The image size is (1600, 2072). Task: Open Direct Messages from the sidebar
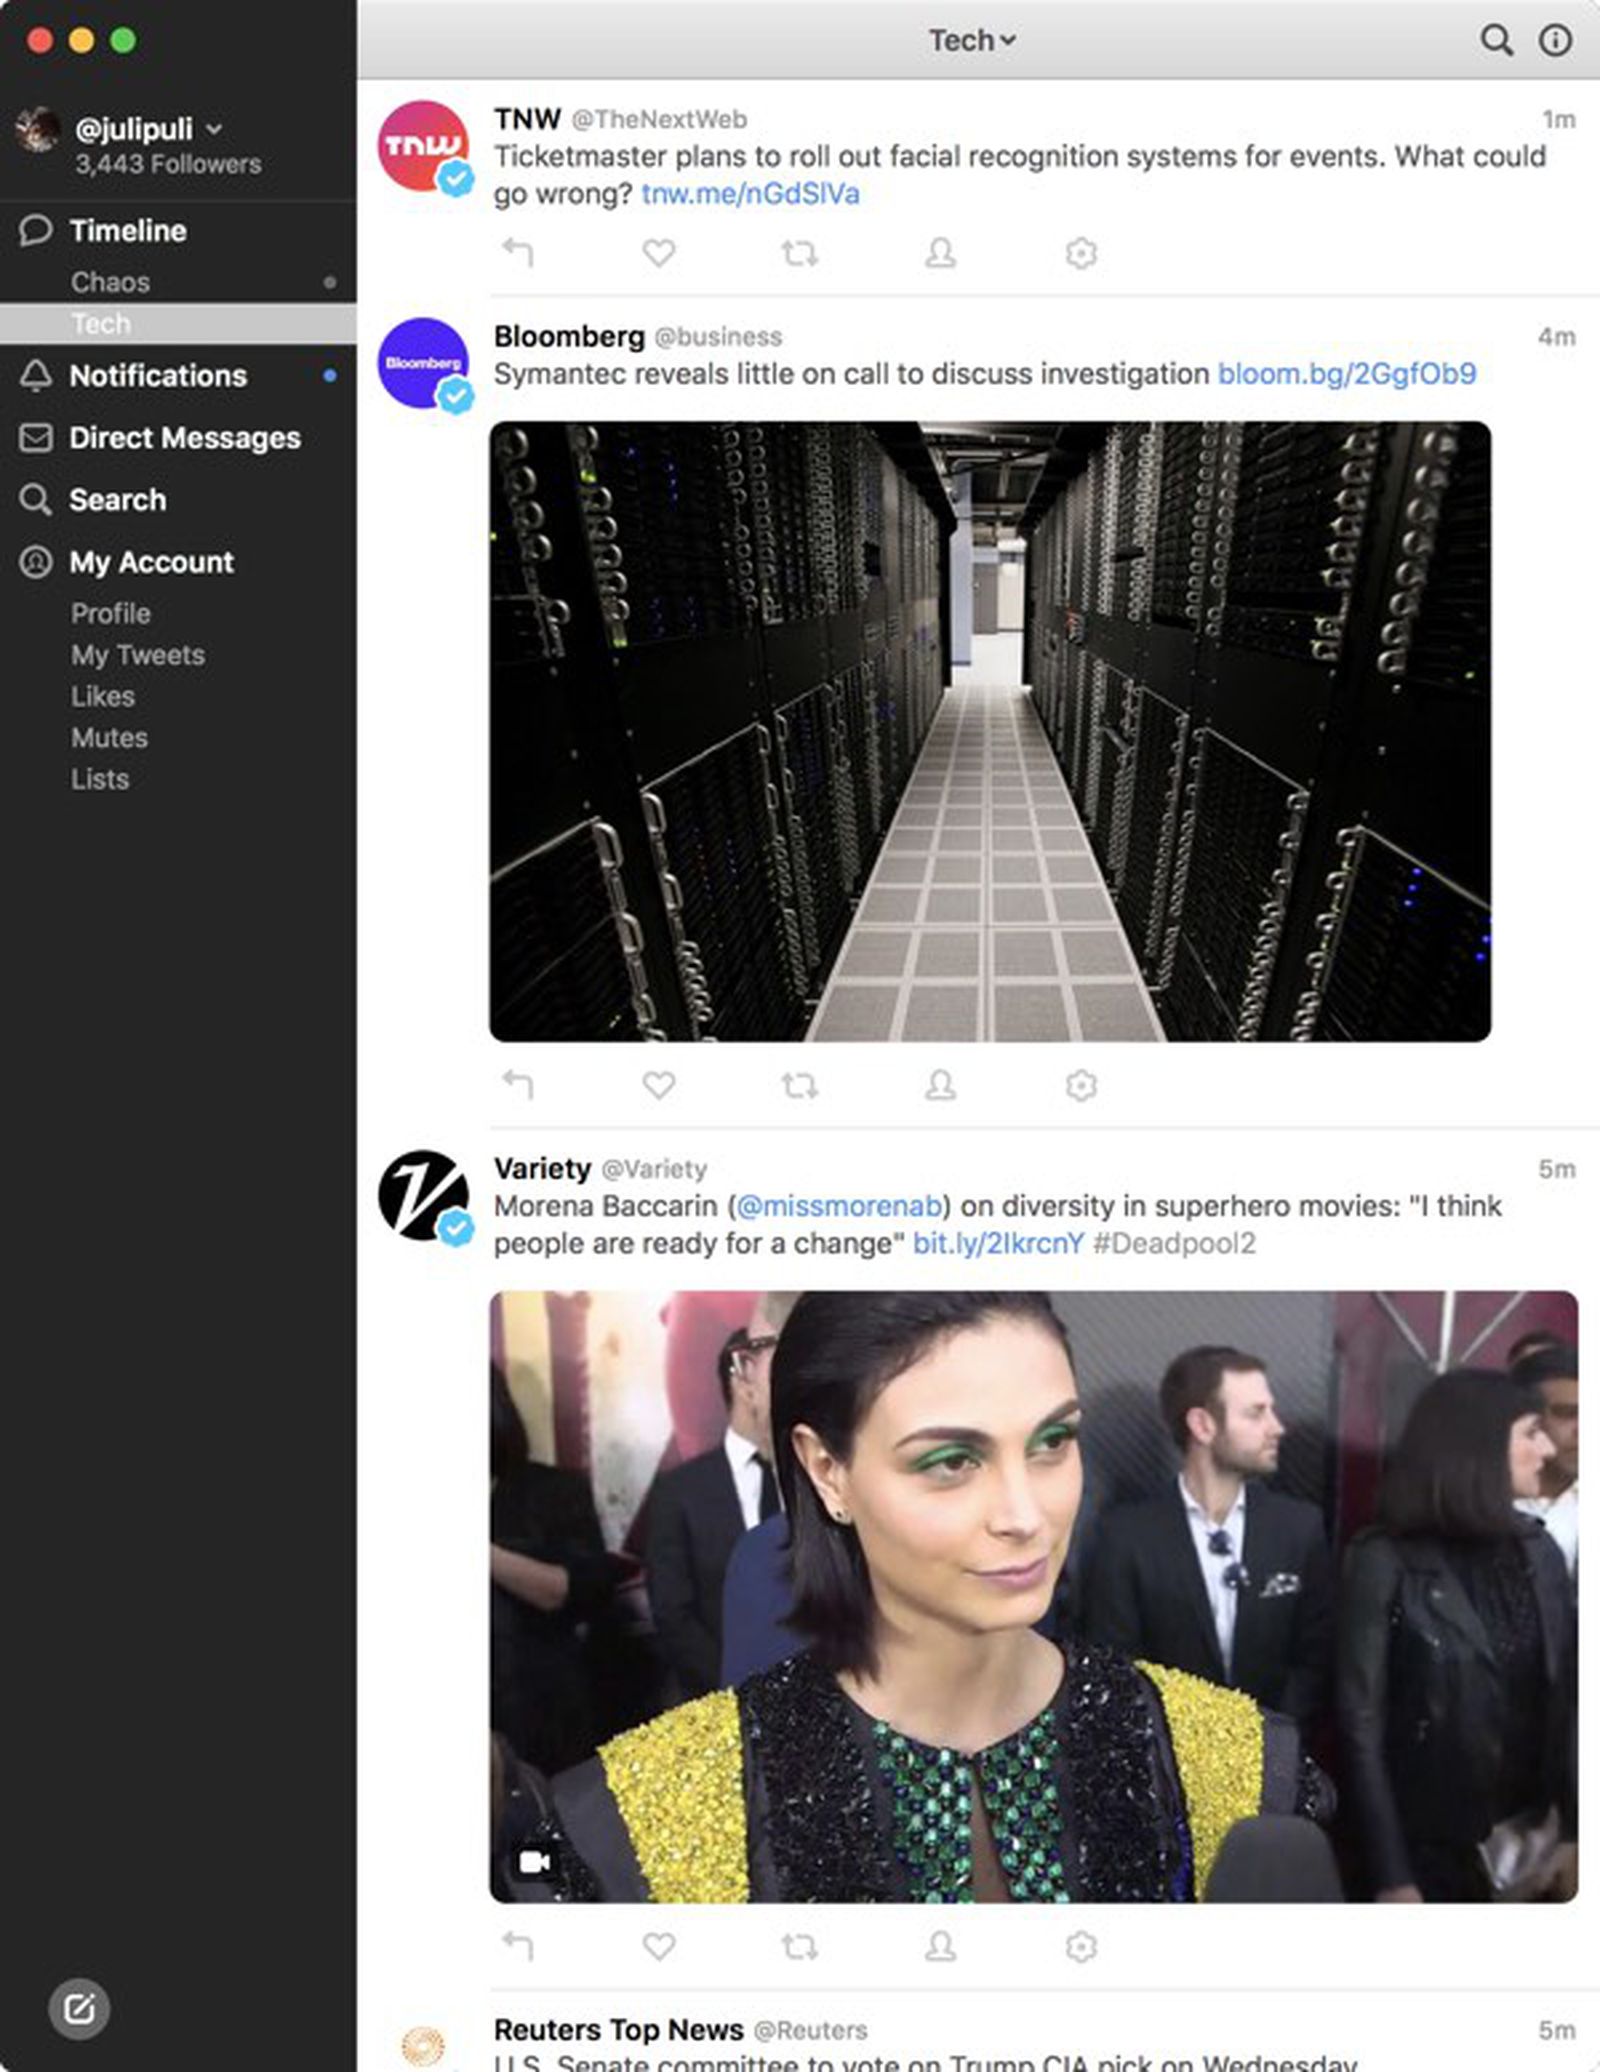click(x=183, y=438)
